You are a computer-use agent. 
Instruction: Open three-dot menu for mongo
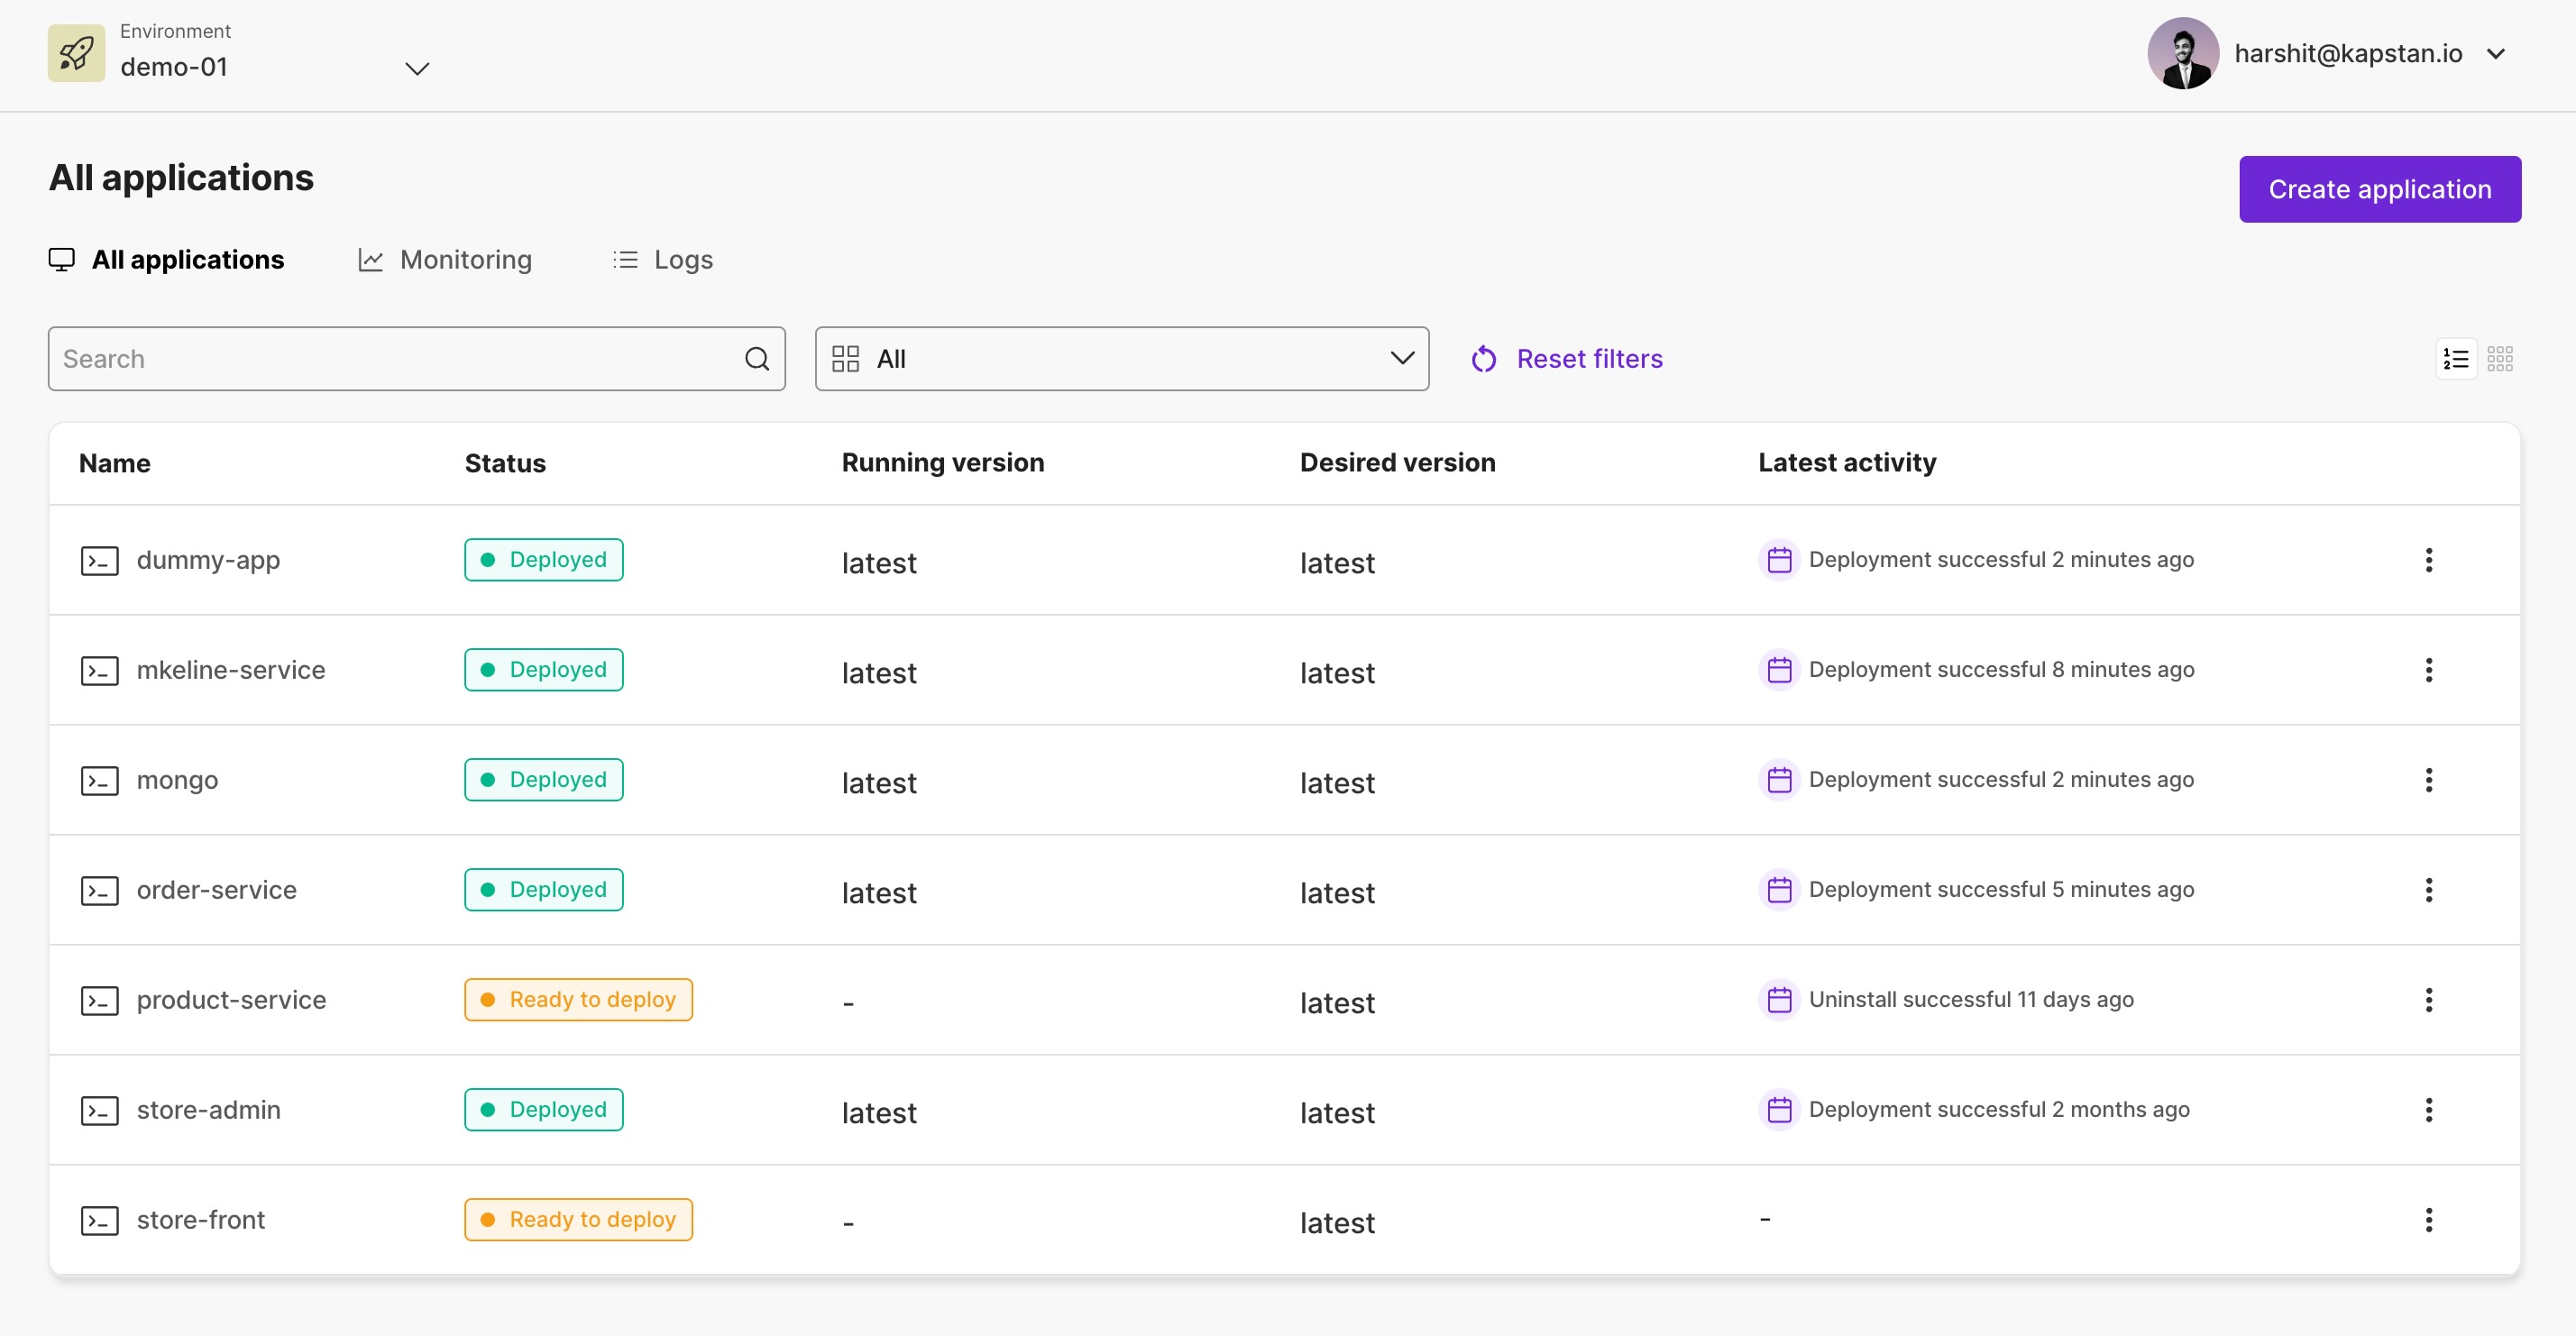click(2428, 780)
